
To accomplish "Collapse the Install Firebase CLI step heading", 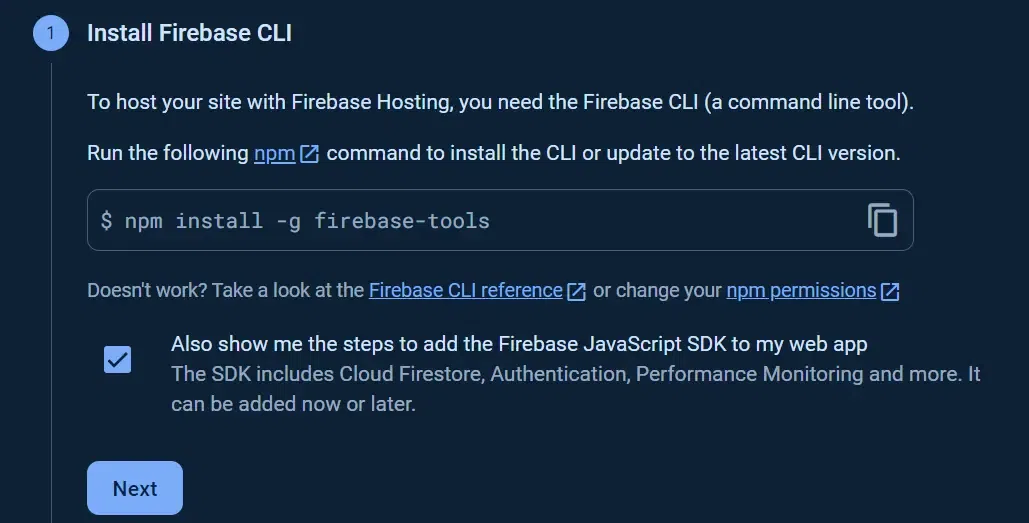I will pyautogui.click(x=189, y=33).
